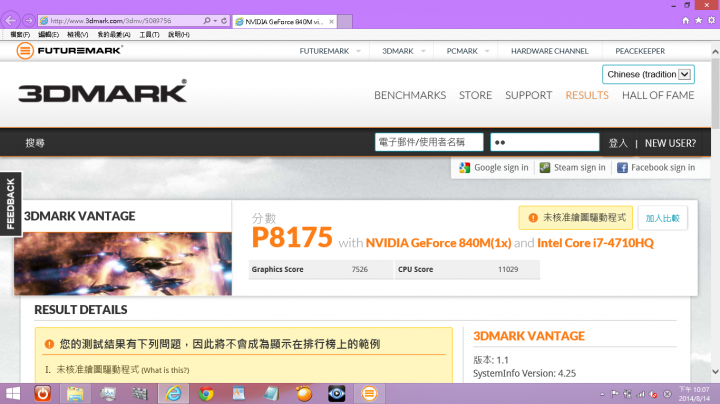Go to BENCHMARKS page
Image resolution: width=720 pixels, height=404 pixels.
pos(410,95)
